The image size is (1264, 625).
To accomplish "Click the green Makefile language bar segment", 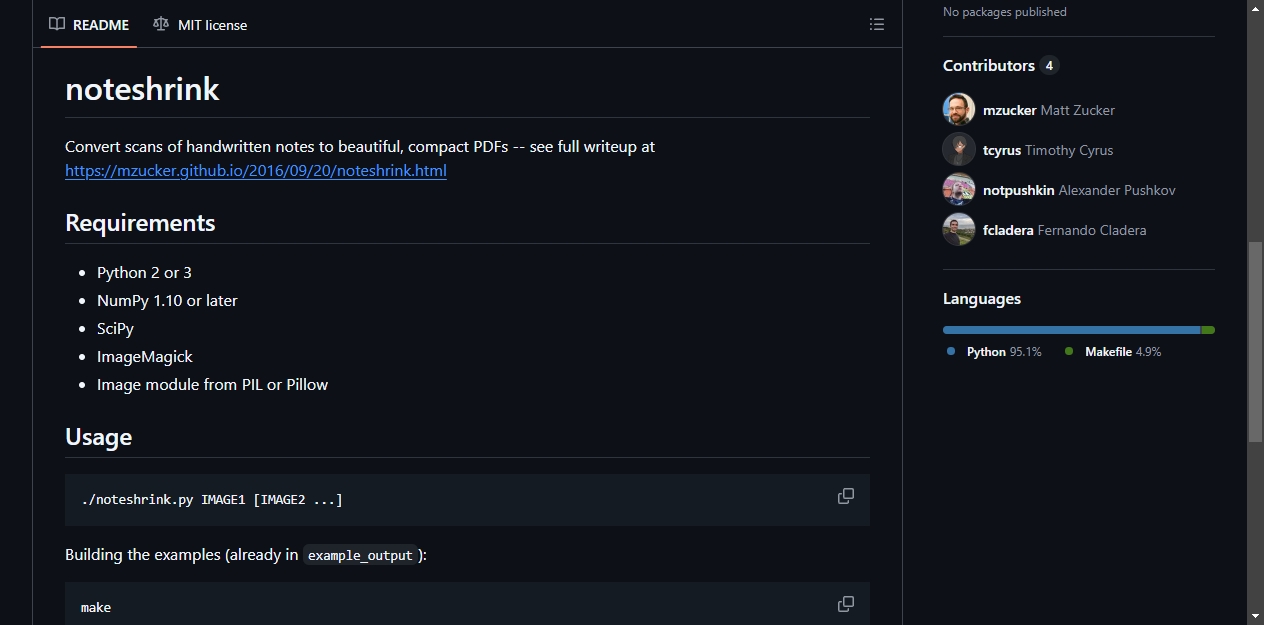I will (x=1208, y=330).
